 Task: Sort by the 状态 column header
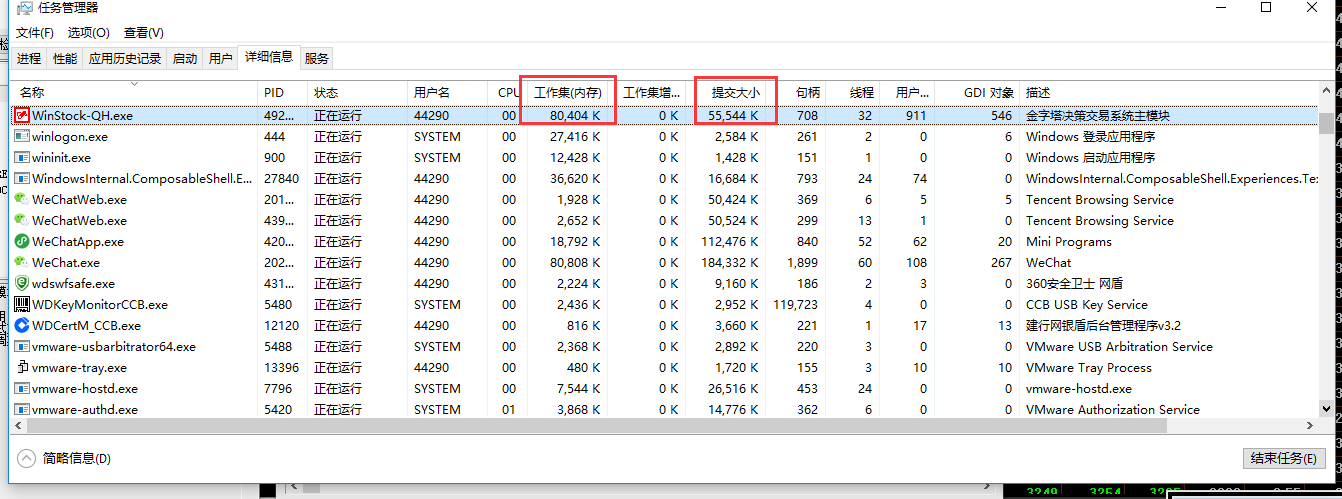pyautogui.click(x=358, y=92)
